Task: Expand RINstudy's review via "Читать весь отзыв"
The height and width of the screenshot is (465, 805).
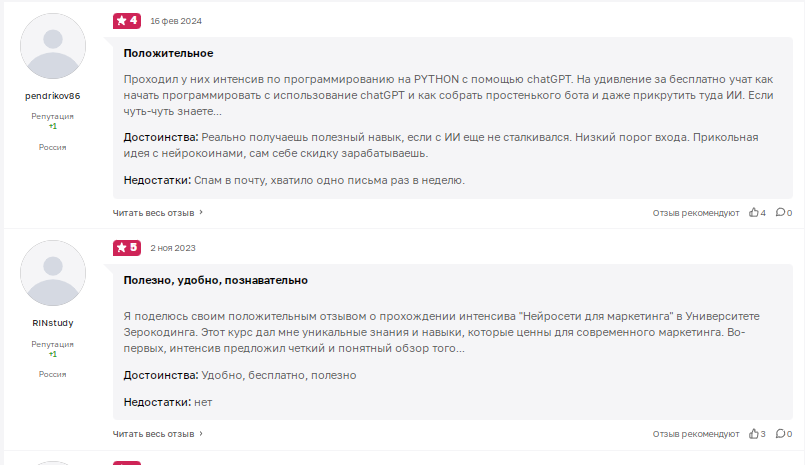Action: click(154, 434)
